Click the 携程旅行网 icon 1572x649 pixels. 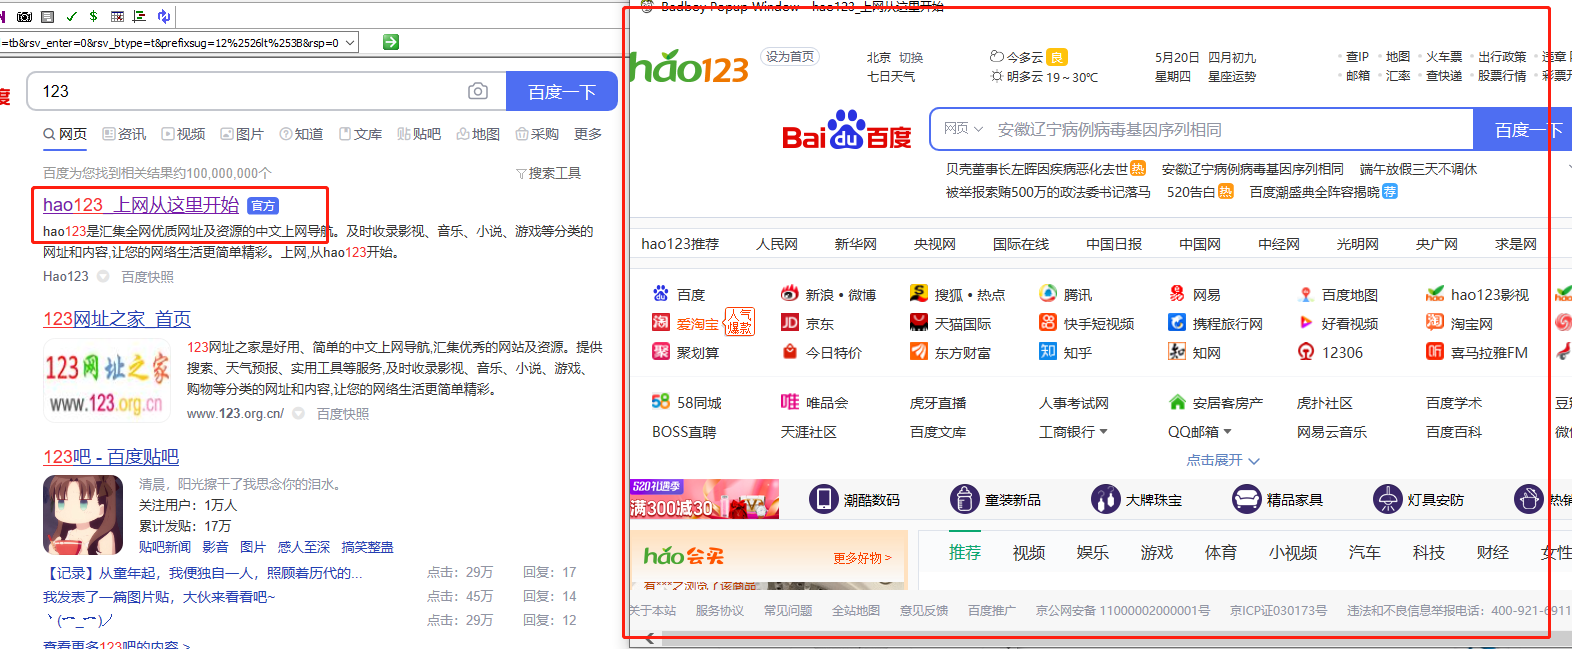click(1177, 323)
